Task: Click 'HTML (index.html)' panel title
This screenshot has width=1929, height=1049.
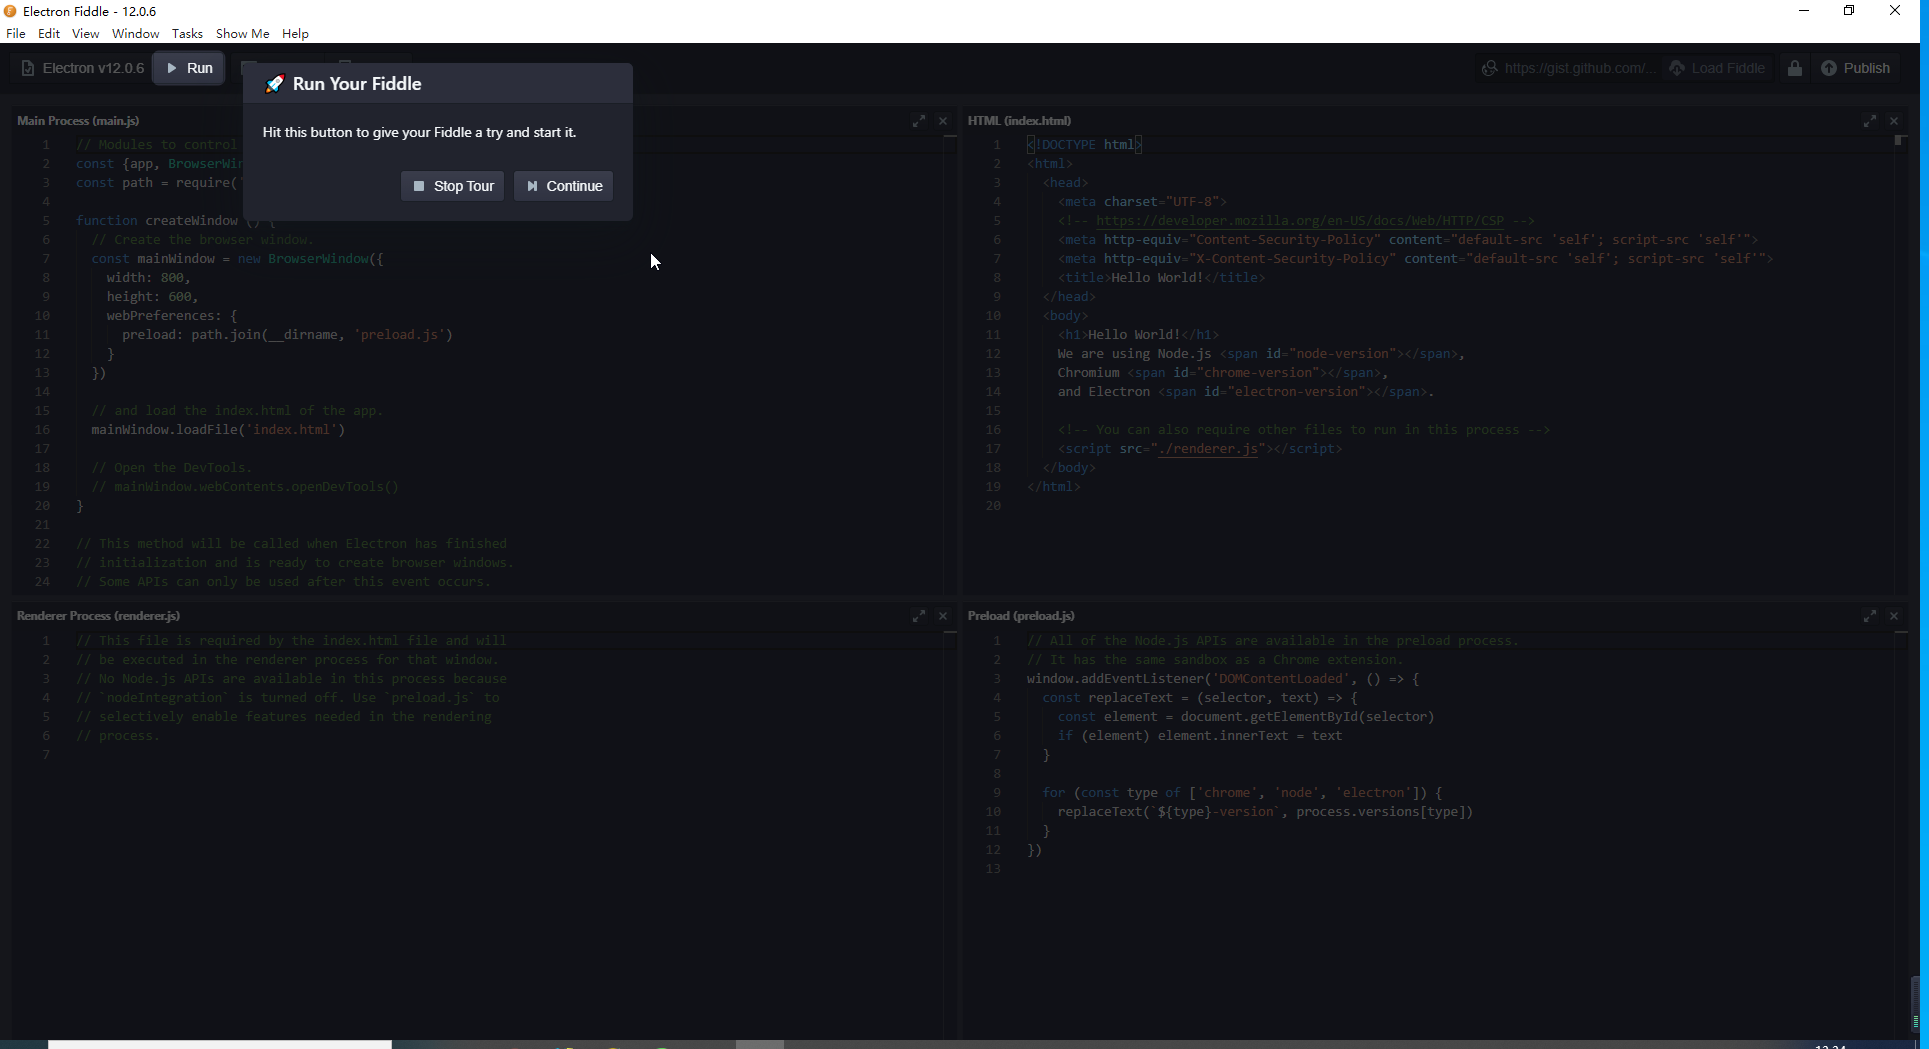Action: click(1019, 121)
